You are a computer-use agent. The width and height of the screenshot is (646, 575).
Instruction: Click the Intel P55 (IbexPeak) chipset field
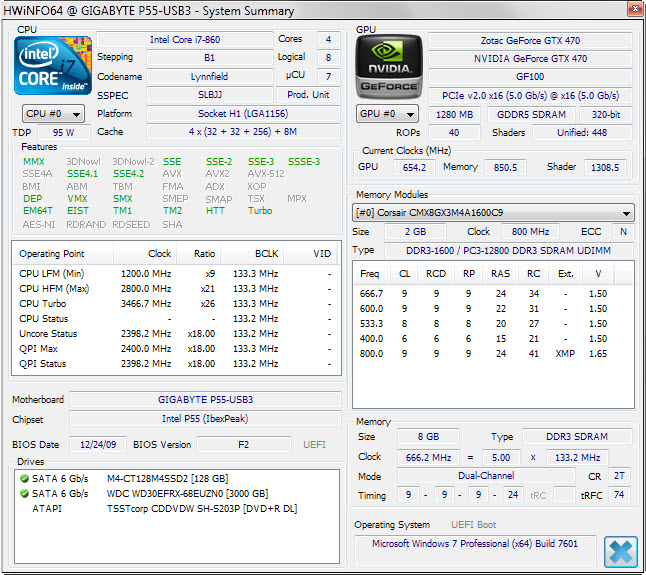point(205,419)
